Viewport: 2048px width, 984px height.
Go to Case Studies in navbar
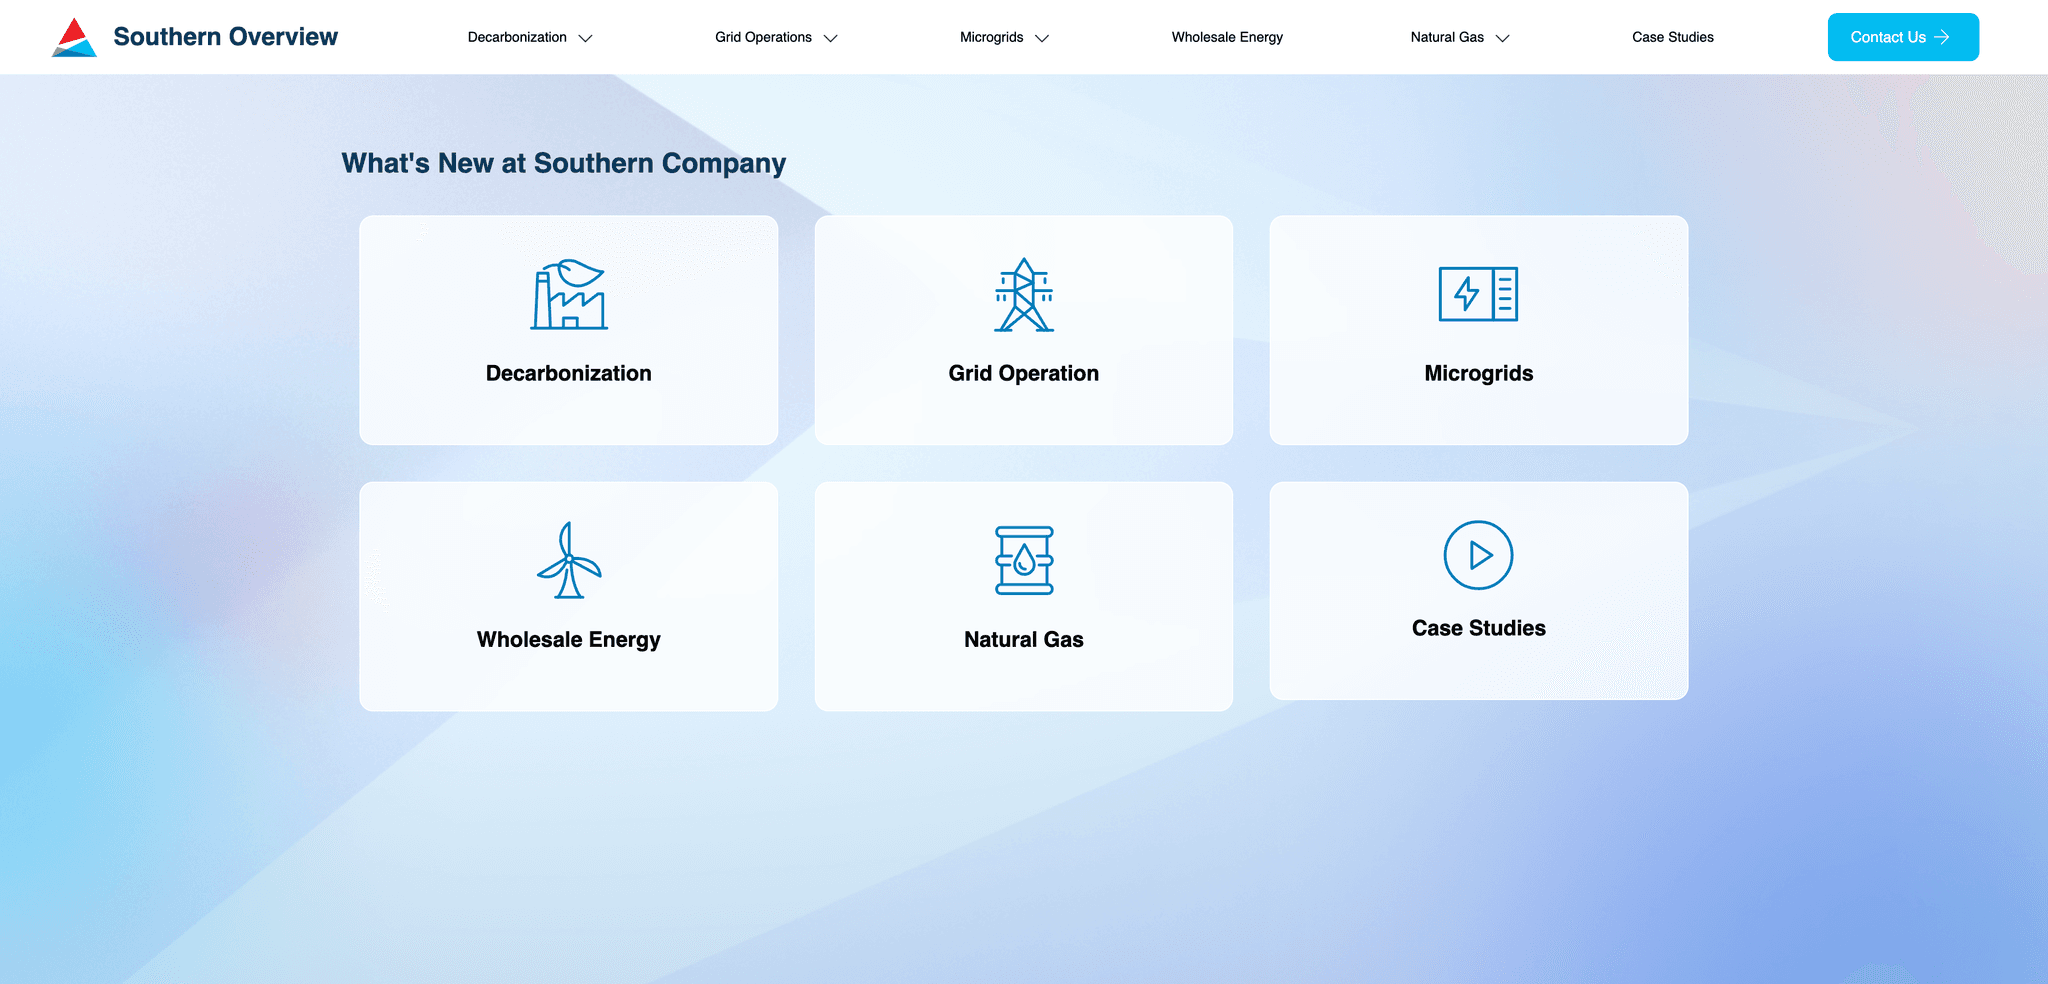[x=1673, y=37]
